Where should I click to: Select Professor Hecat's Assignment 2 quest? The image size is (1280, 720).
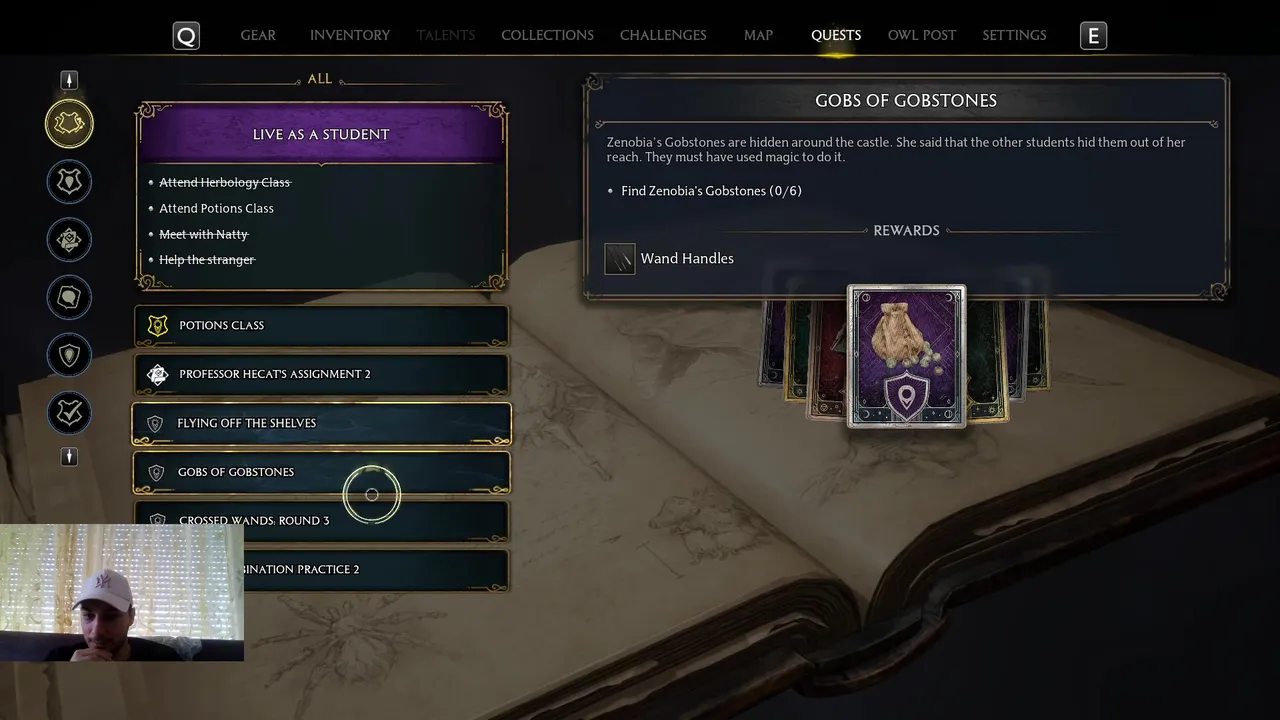321,375
